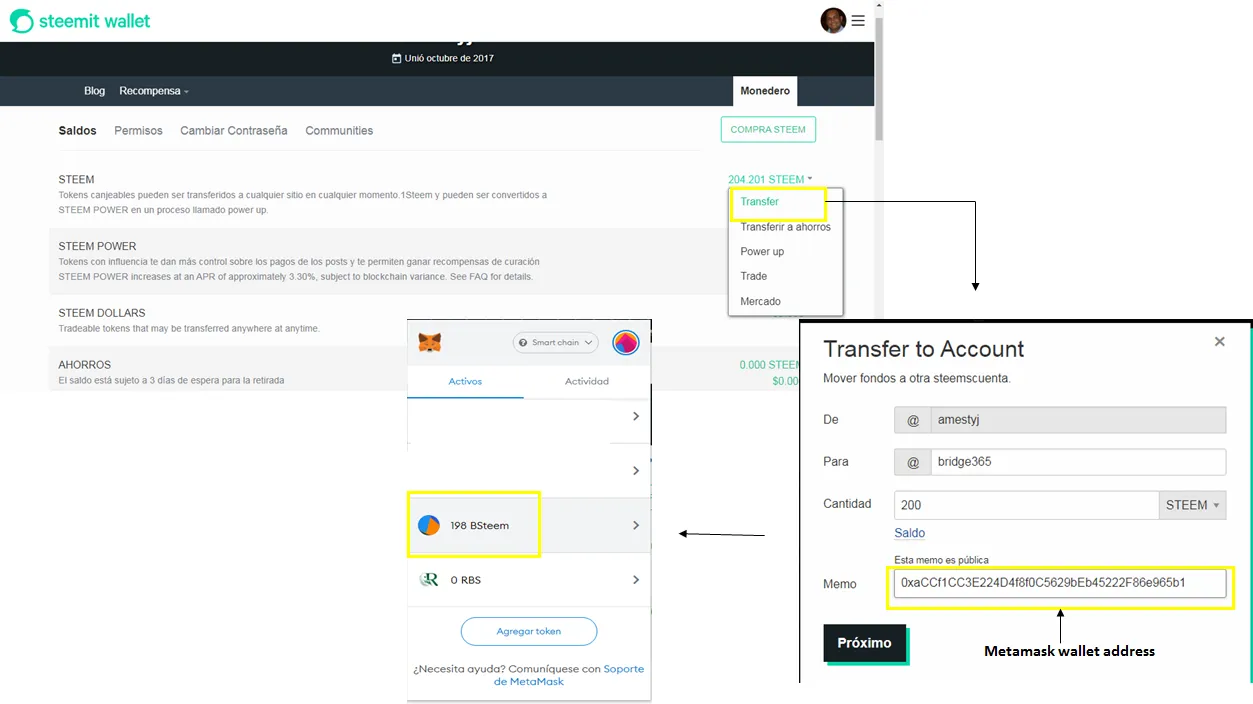Screen dimensions: 1253x704
Task: Close the Transfer to Account dialog
Action: point(1219,341)
